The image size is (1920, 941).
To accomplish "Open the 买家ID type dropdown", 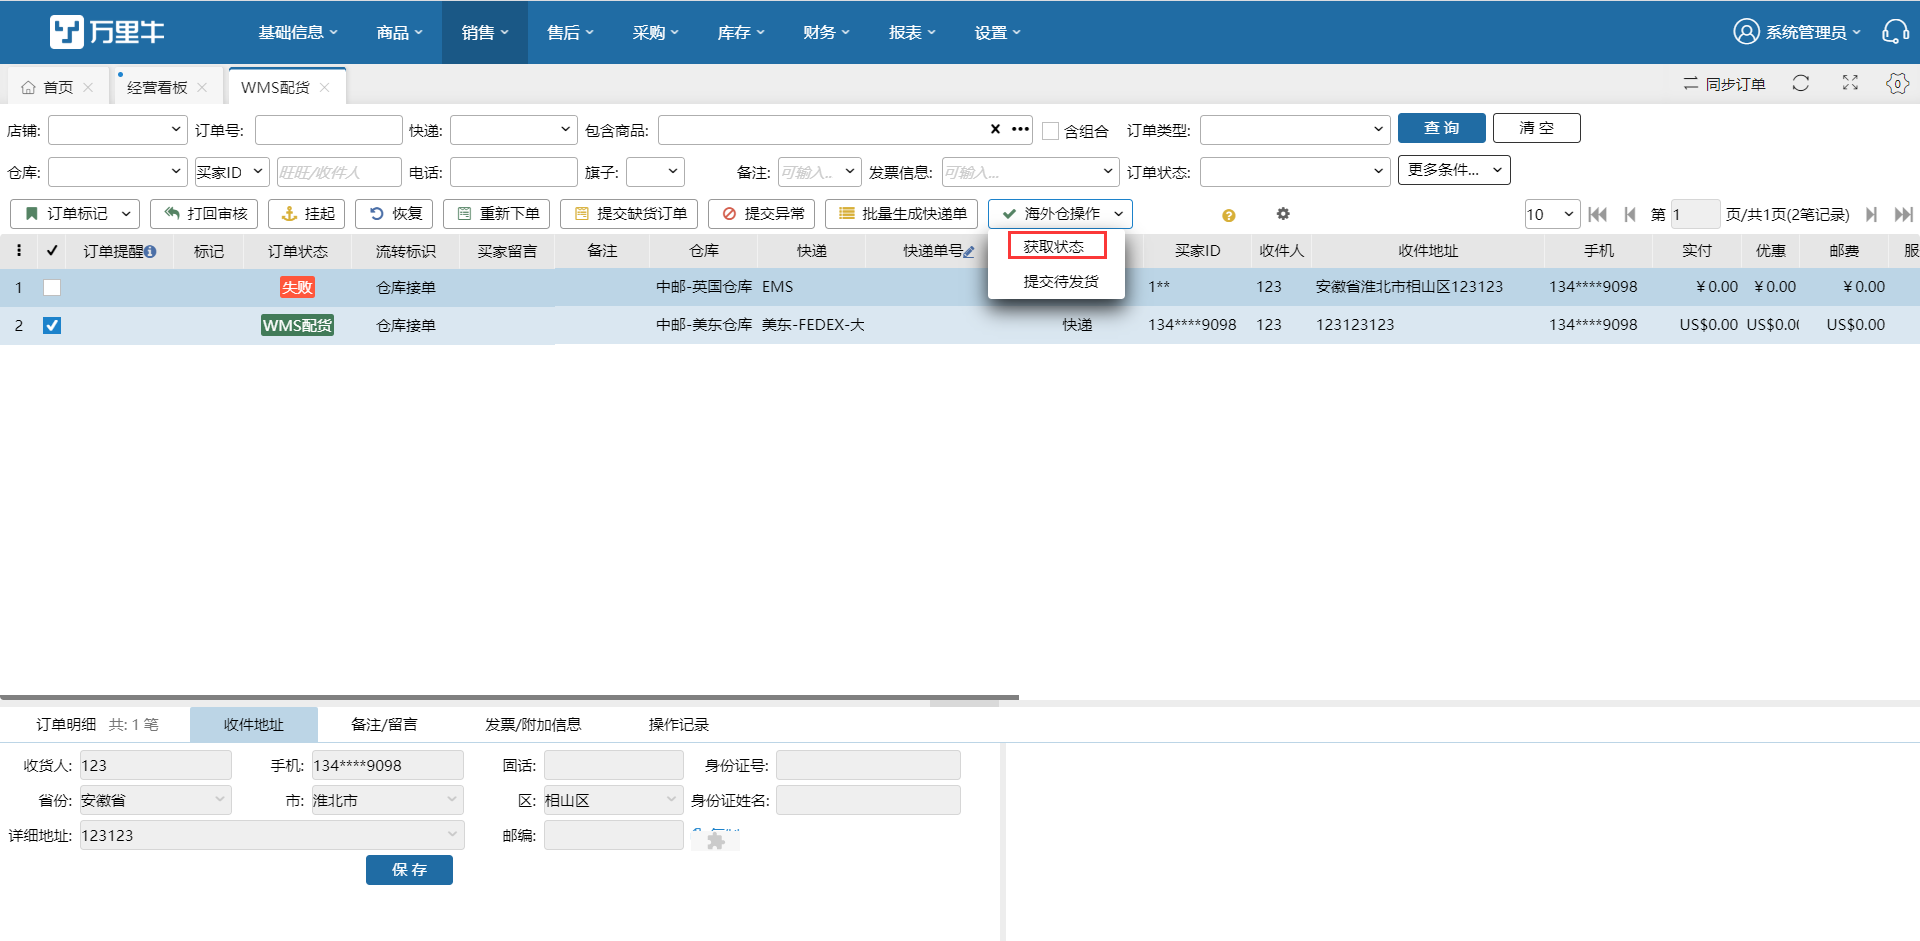I will [x=231, y=172].
